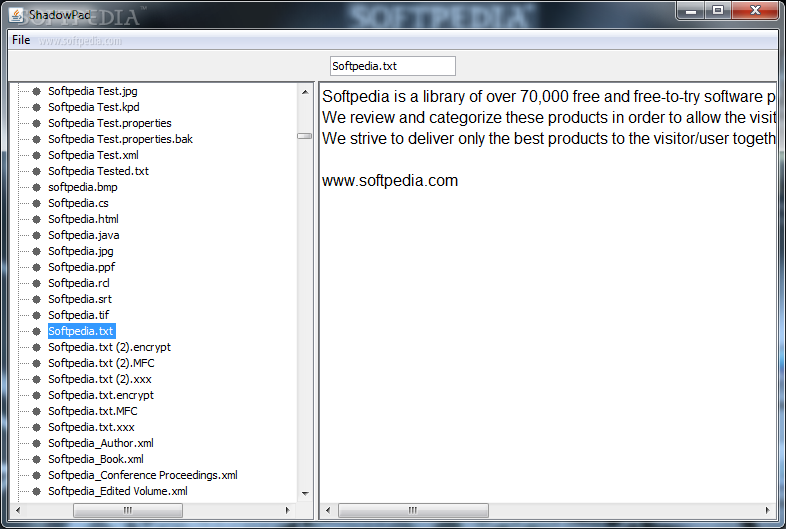Click file tree scroll down arrow
786x529 pixels.
305,494
